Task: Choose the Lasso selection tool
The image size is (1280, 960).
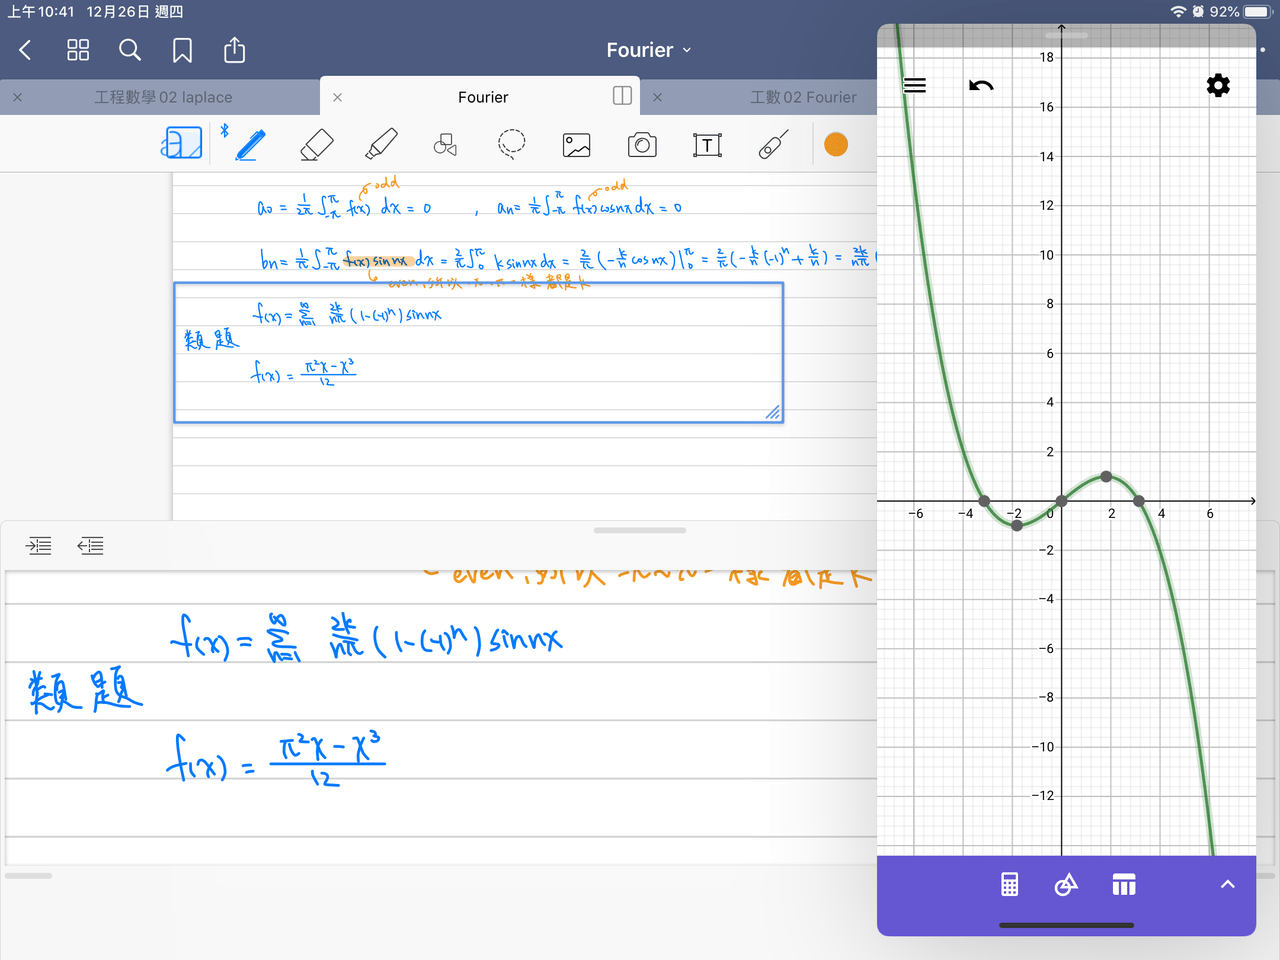Action: point(511,145)
